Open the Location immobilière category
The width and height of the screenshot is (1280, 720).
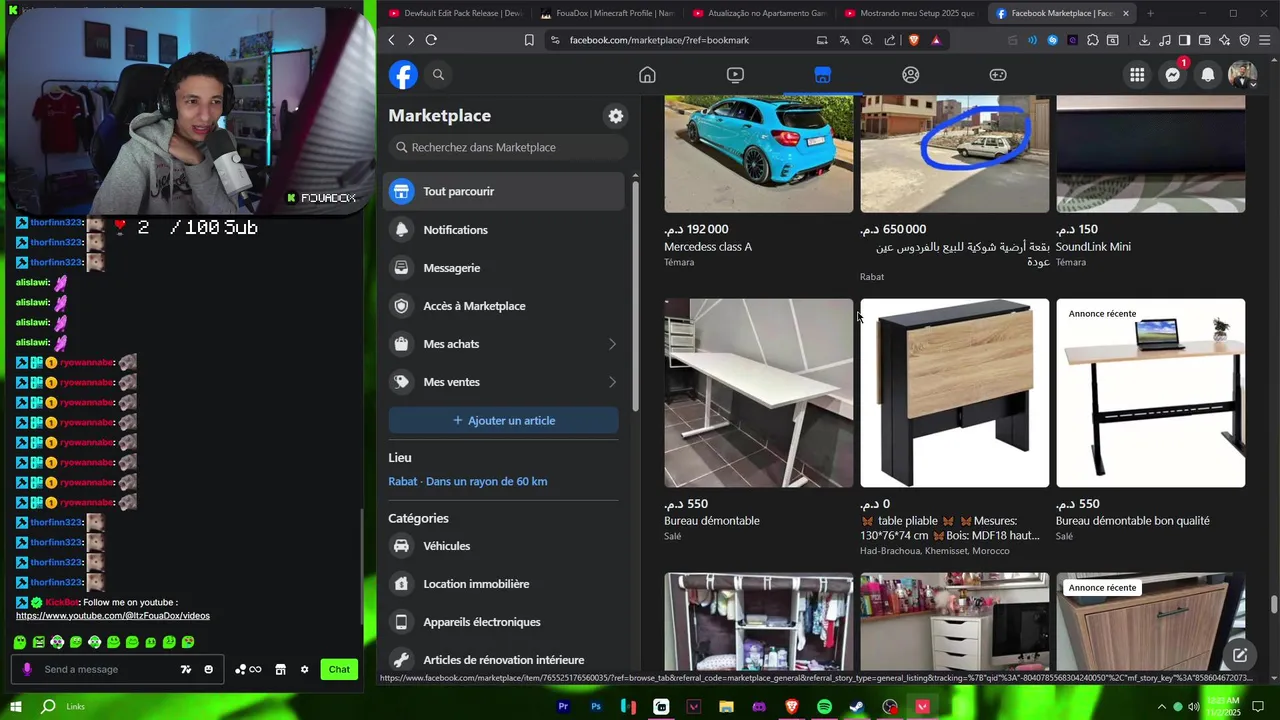point(504,584)
